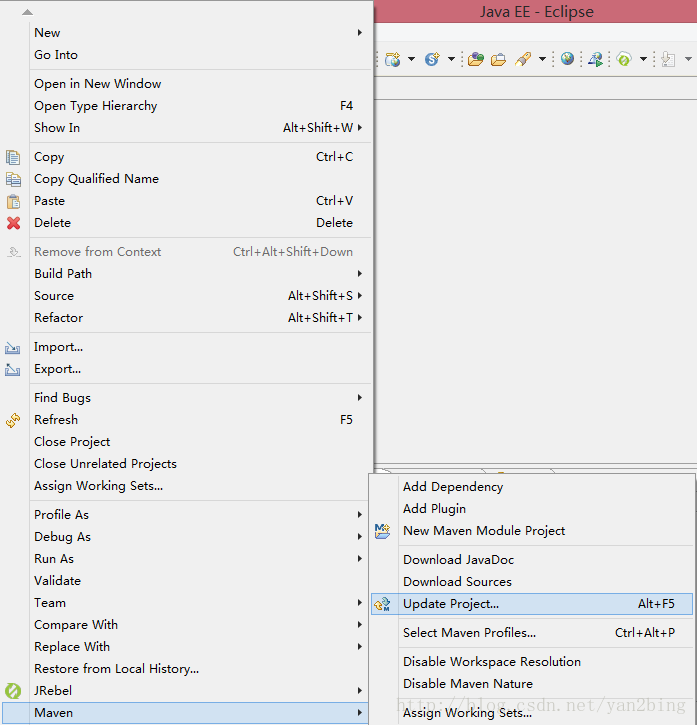
Task: Open dropdown beside New Servlet icon
Action: [x=451, y=59]
